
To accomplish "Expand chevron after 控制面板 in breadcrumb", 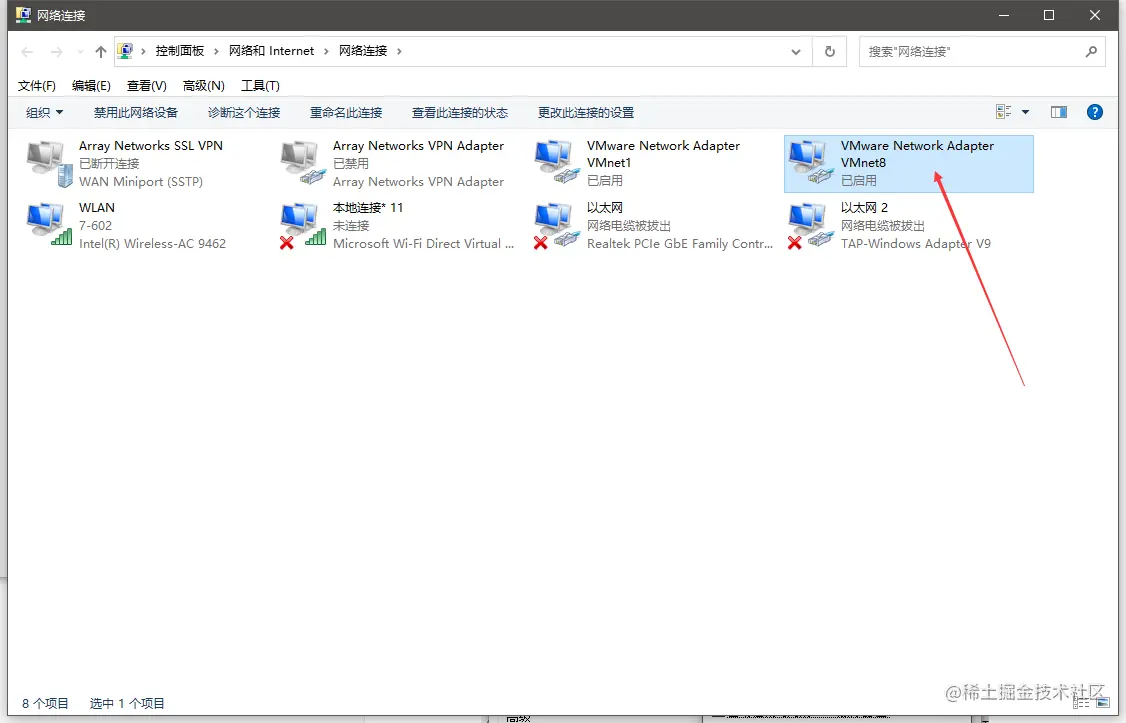I will 216,51.
